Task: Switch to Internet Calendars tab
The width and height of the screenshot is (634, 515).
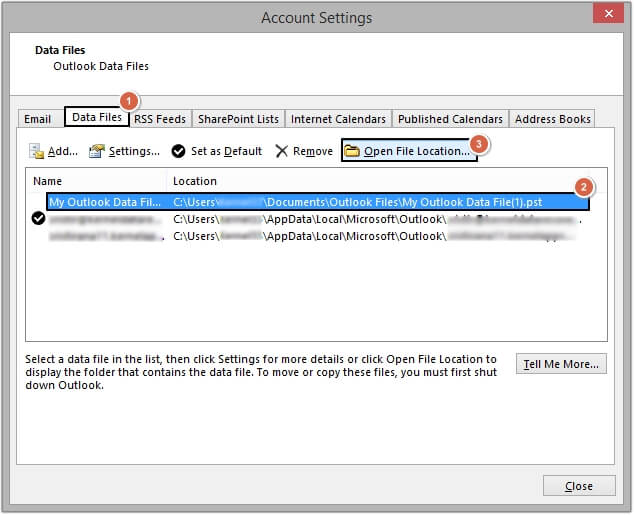Action: pyautogui.click(x=338, y=119)
